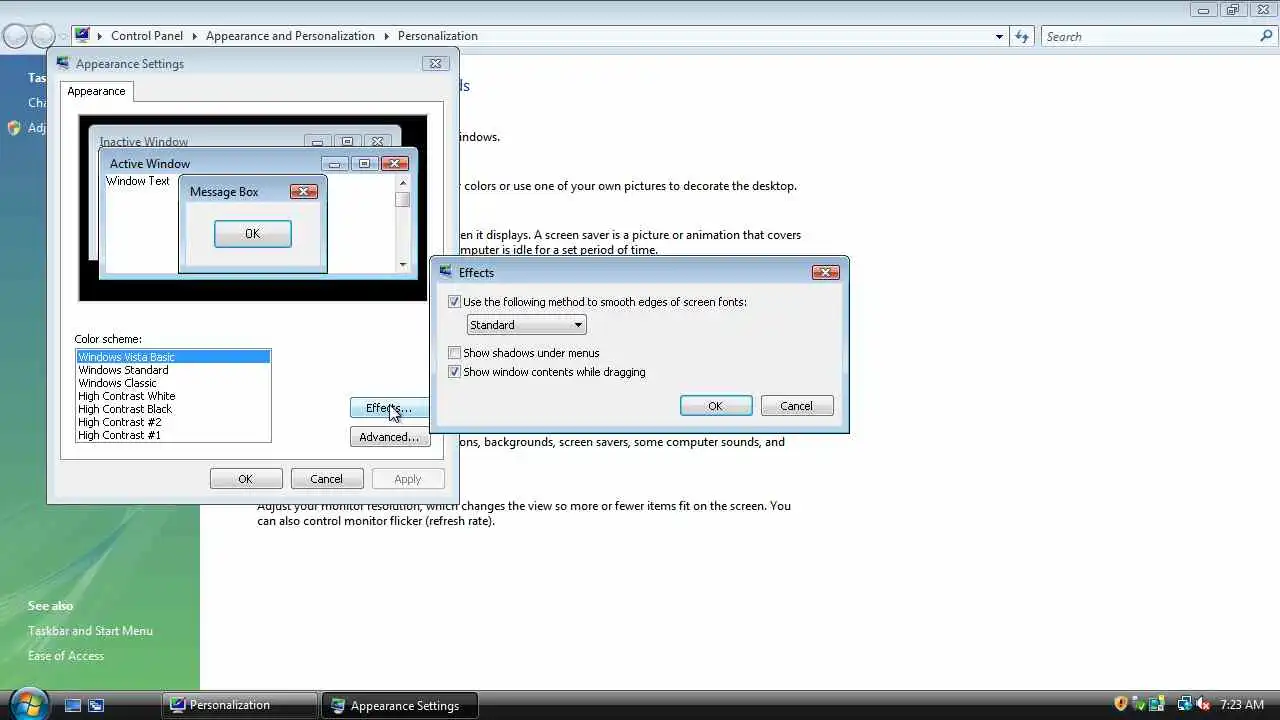Uncheck Show window contents while dragging
1280x720 pixels.
coord(454,372)
